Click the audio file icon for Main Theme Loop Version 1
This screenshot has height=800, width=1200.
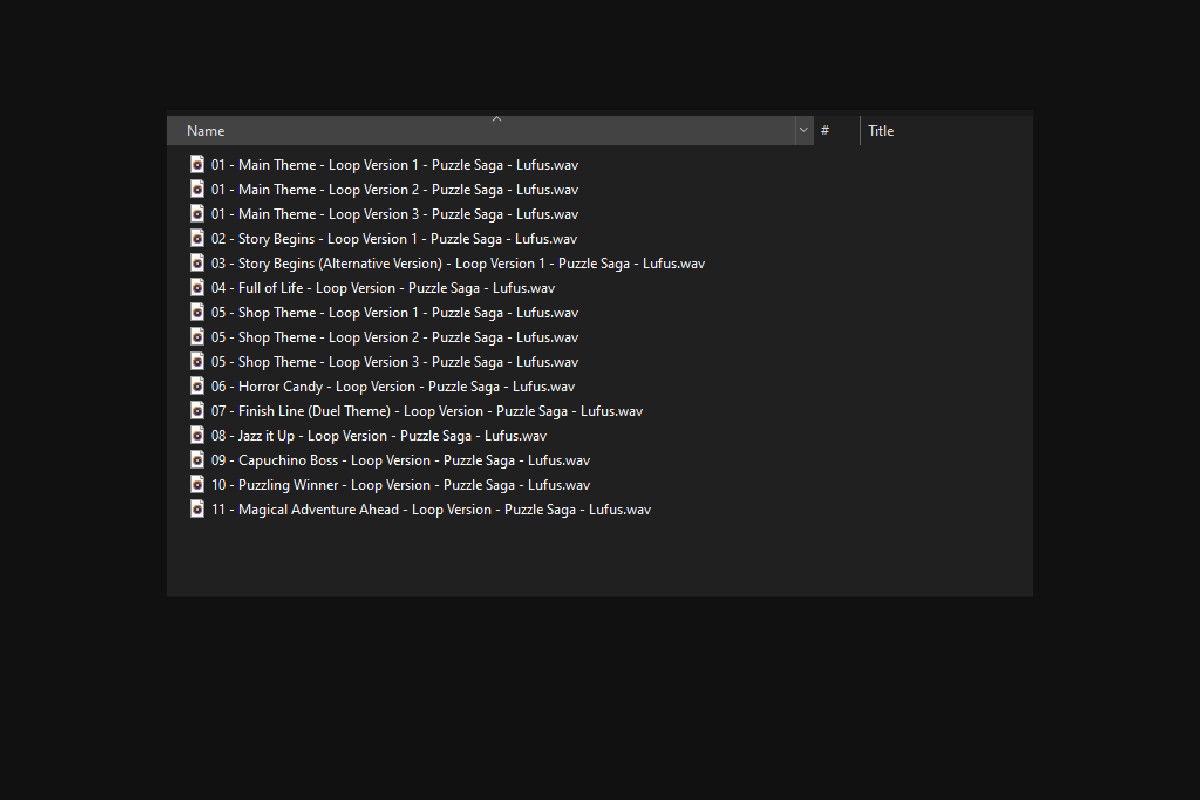[x=198, y=165]
